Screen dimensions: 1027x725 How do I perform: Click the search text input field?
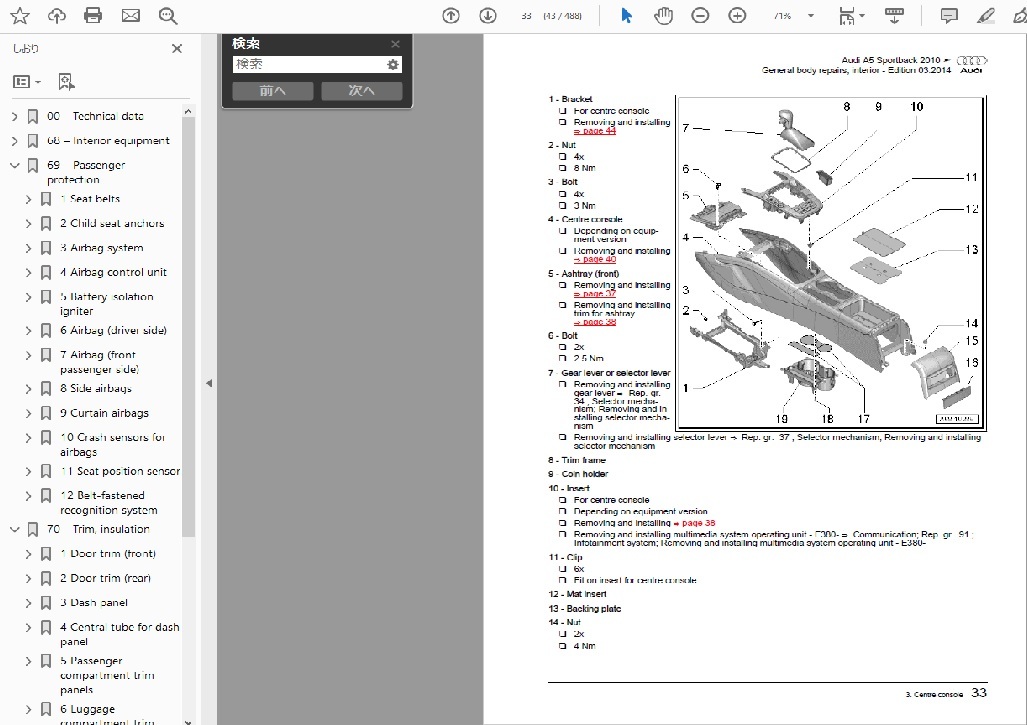pos(308,64)
